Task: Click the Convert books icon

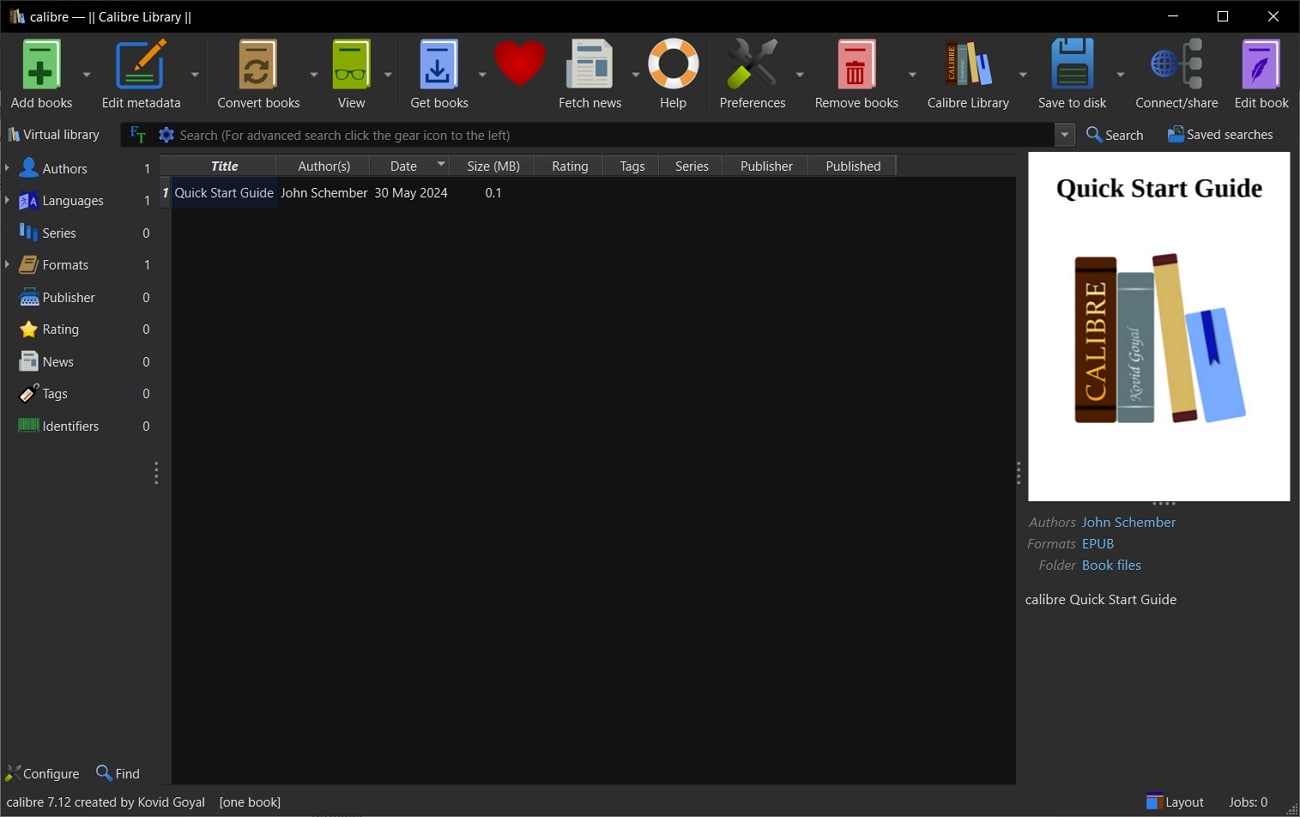Action: click(x=258, y=65)
